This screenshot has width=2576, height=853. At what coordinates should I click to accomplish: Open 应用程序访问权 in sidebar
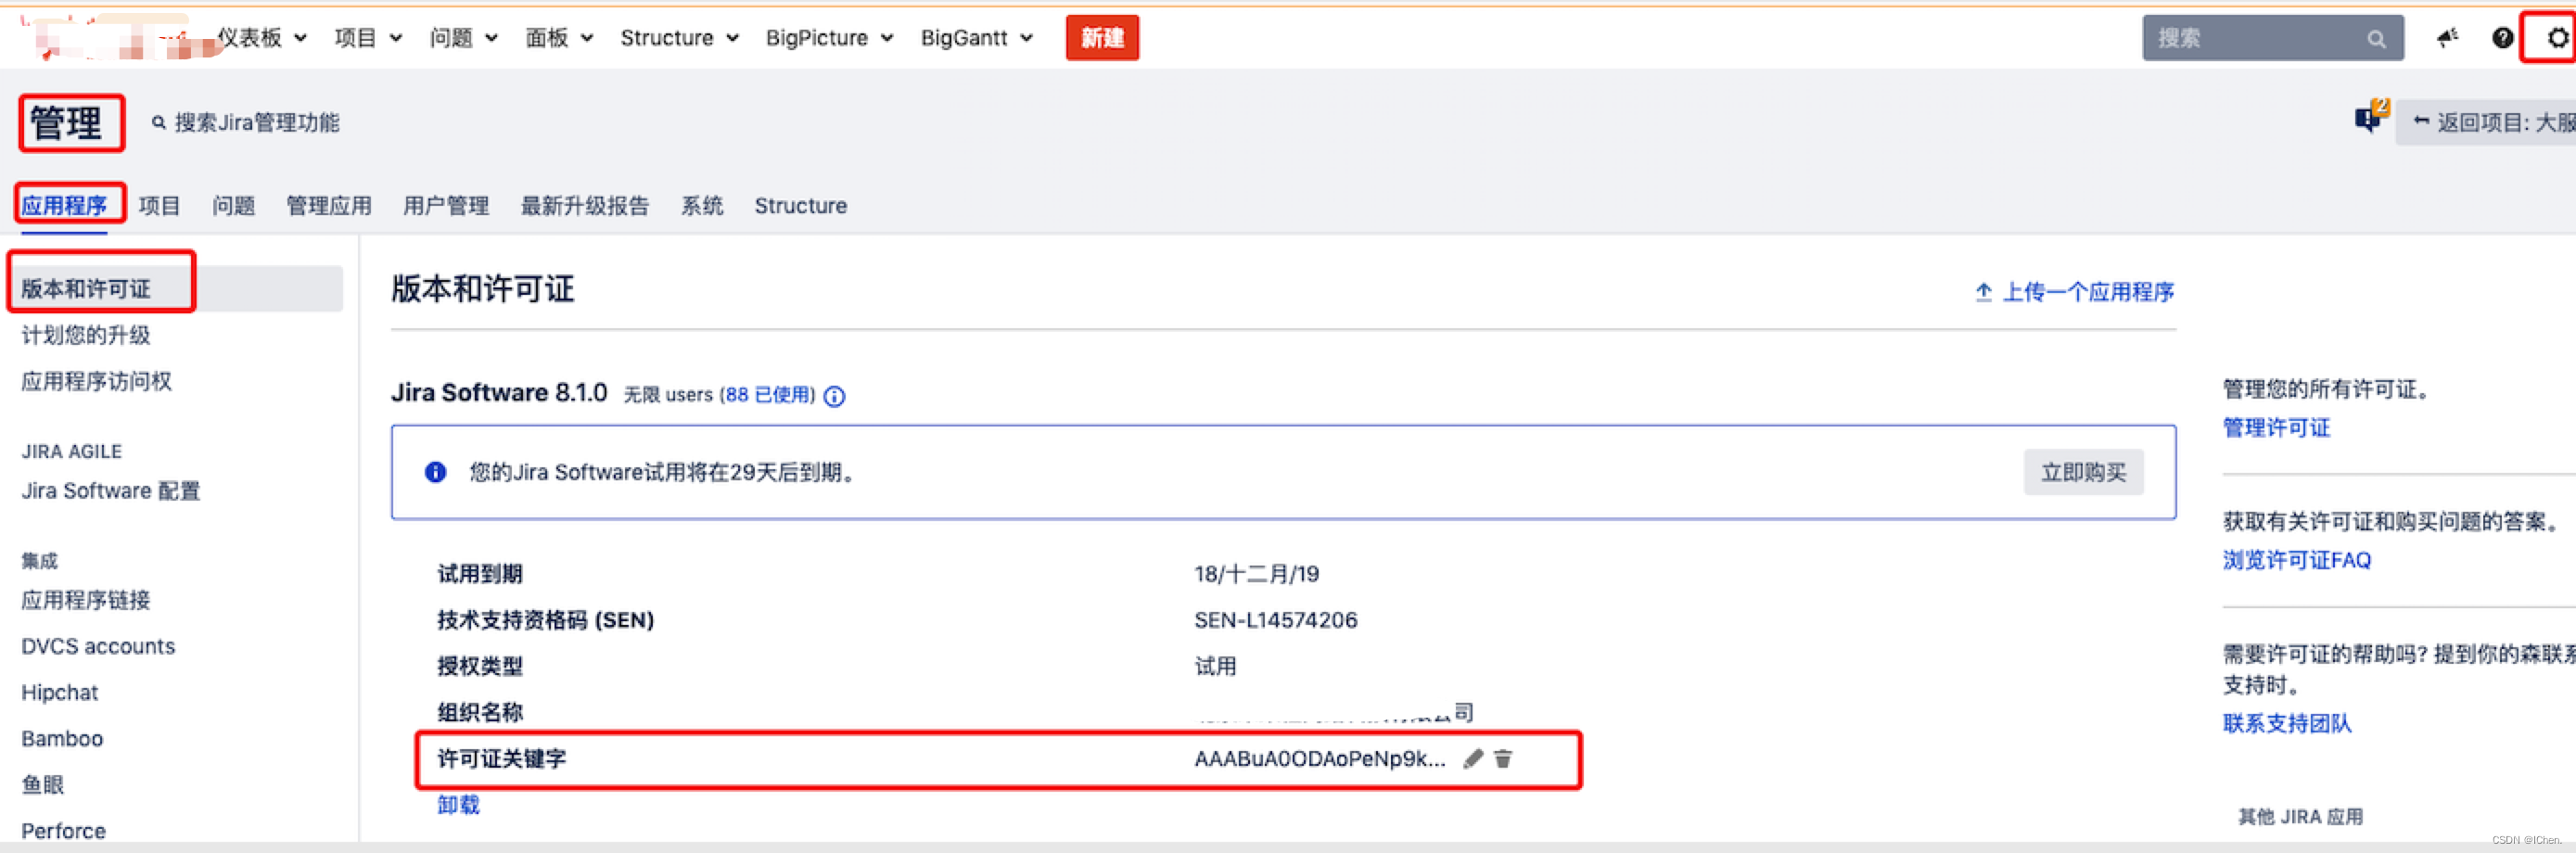(97, 380)
